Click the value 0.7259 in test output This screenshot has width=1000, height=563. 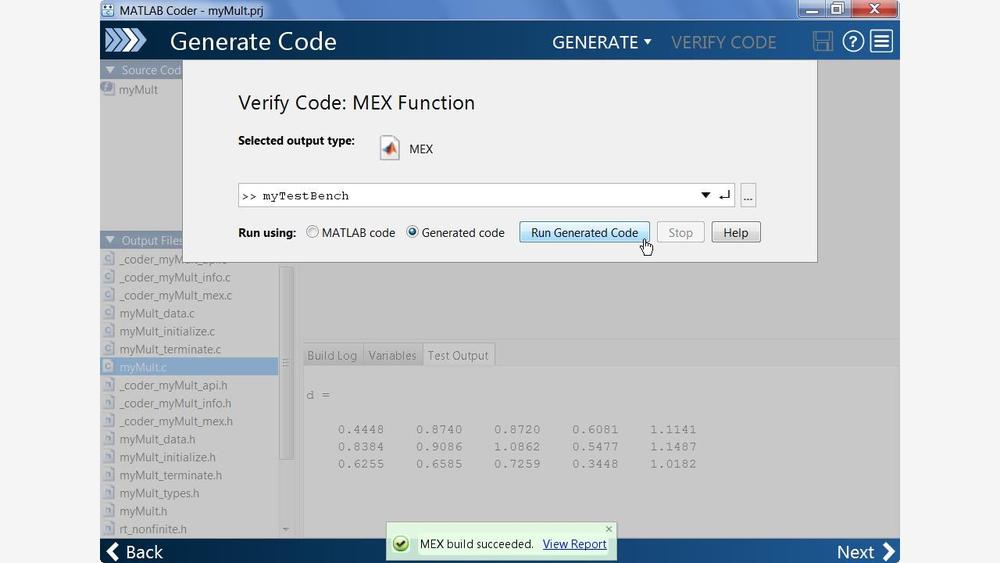(517, 464)
